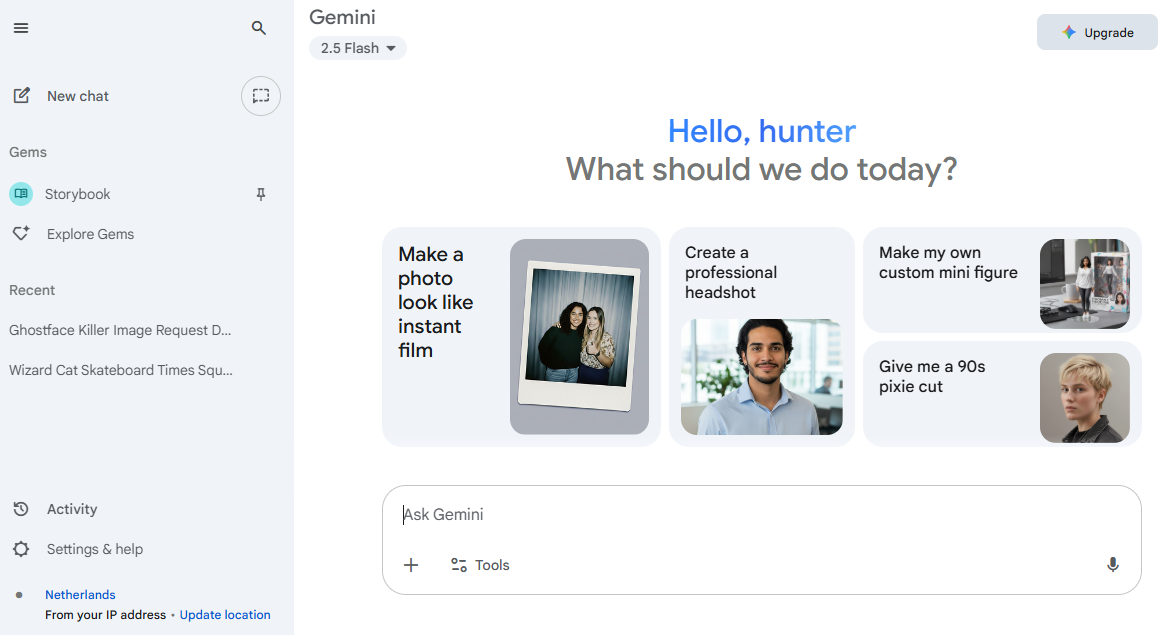Screen dimensions: 1173x635
Task: Click the mini figure thumbnail image
Action: point(1085,283)
